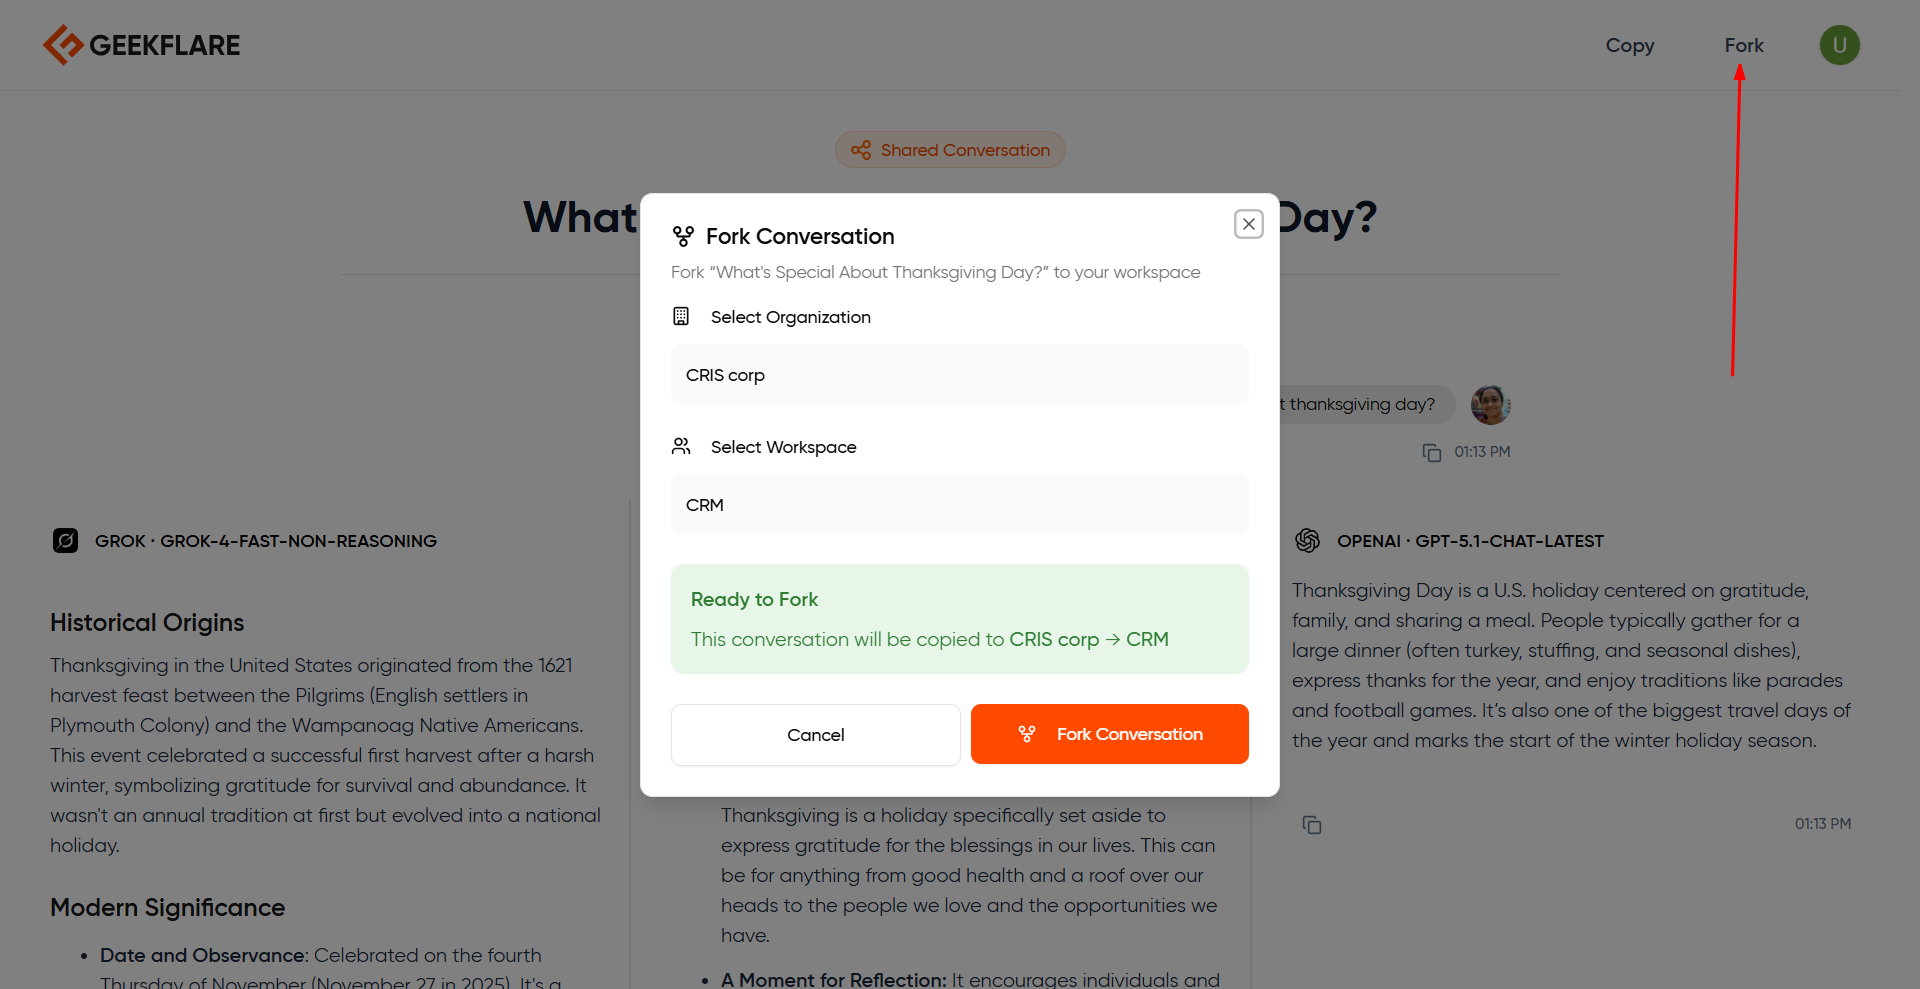Click the Geekflare logo icon
The width and height of the screenshot is (1920, 989).
tap(63, 44)
